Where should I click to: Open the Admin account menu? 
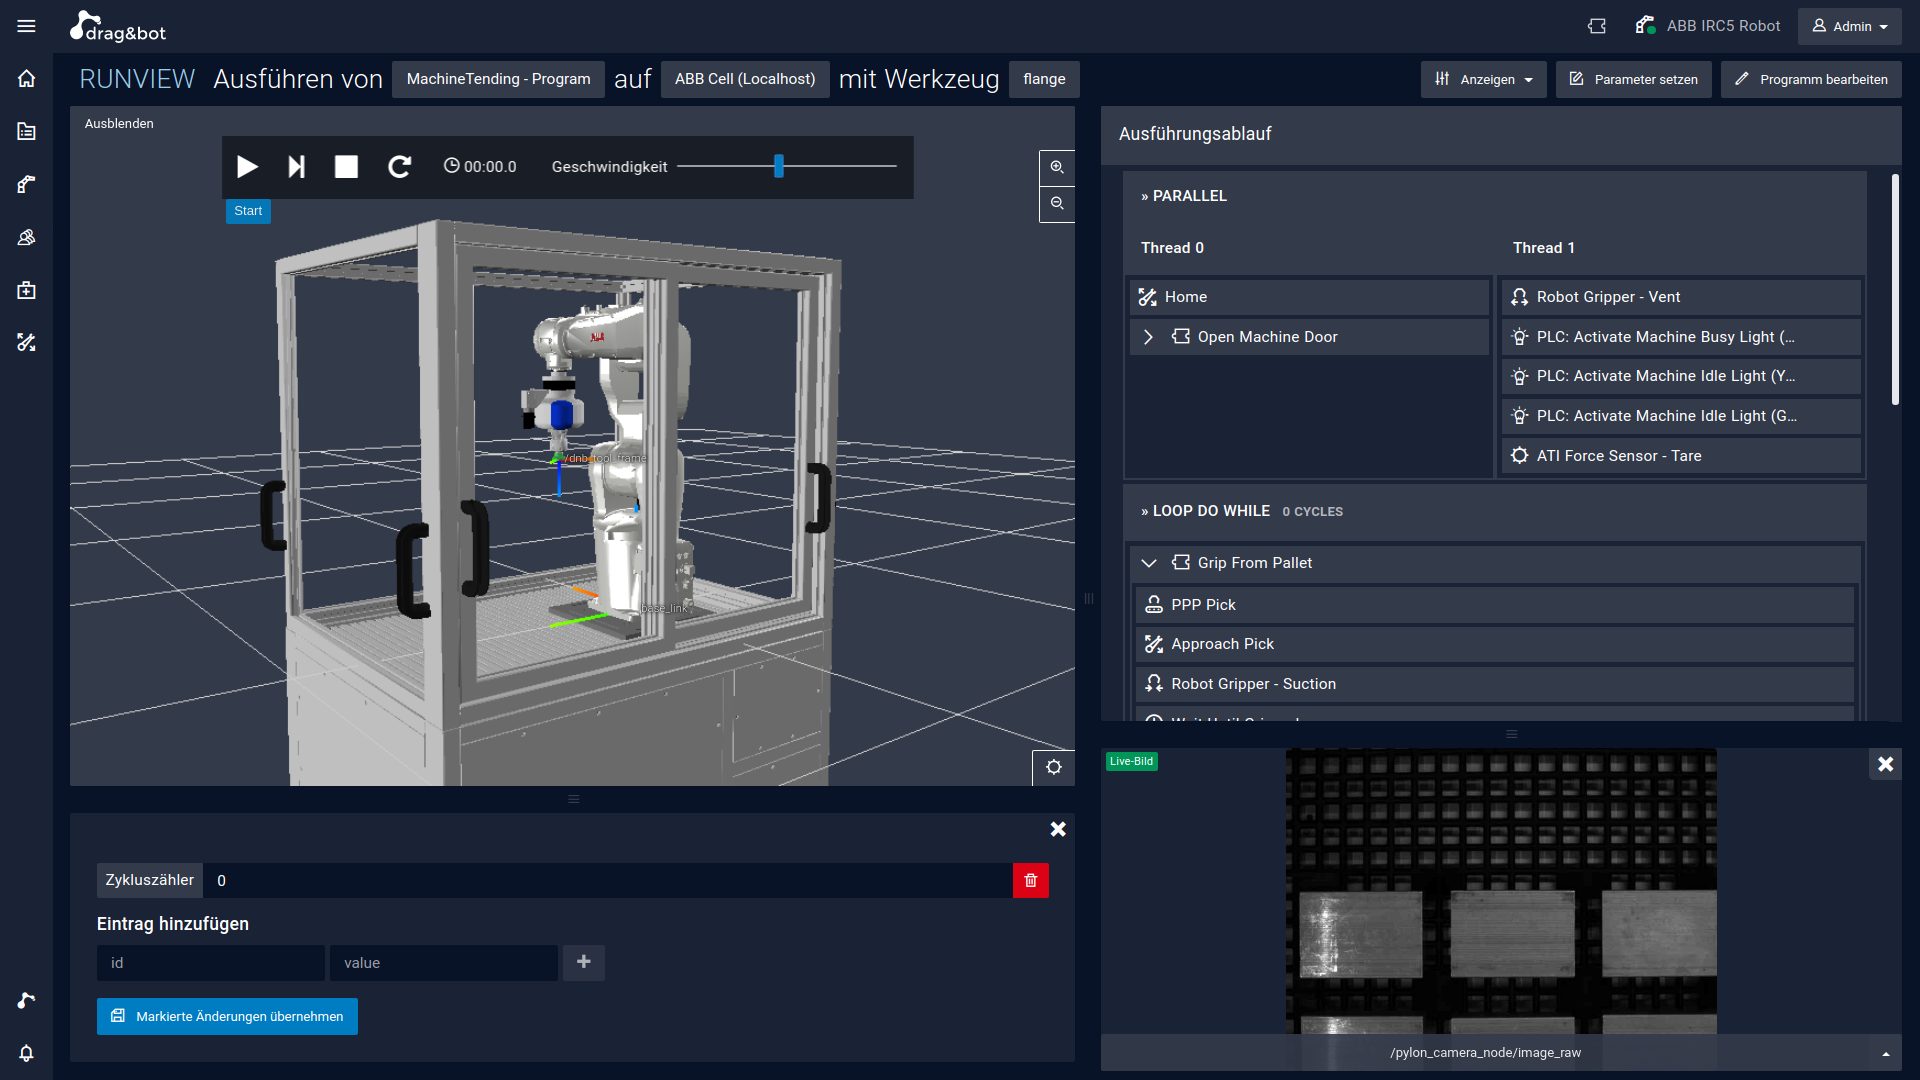coord(1849,26)
